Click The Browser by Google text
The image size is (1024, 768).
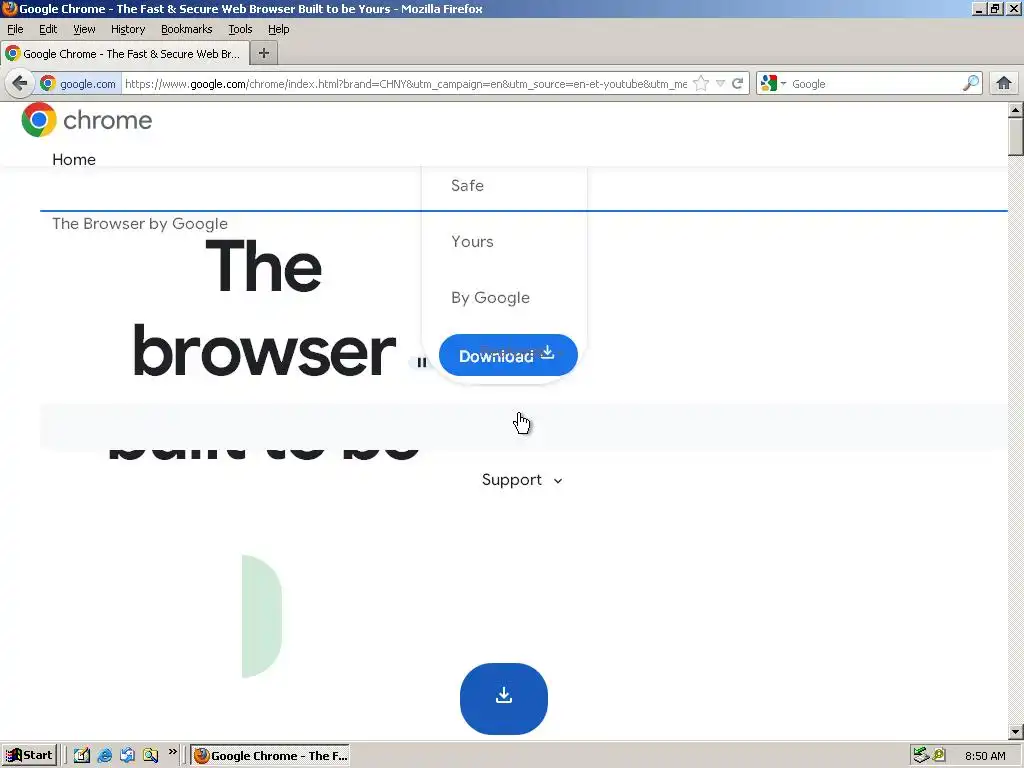pos(140,223)
